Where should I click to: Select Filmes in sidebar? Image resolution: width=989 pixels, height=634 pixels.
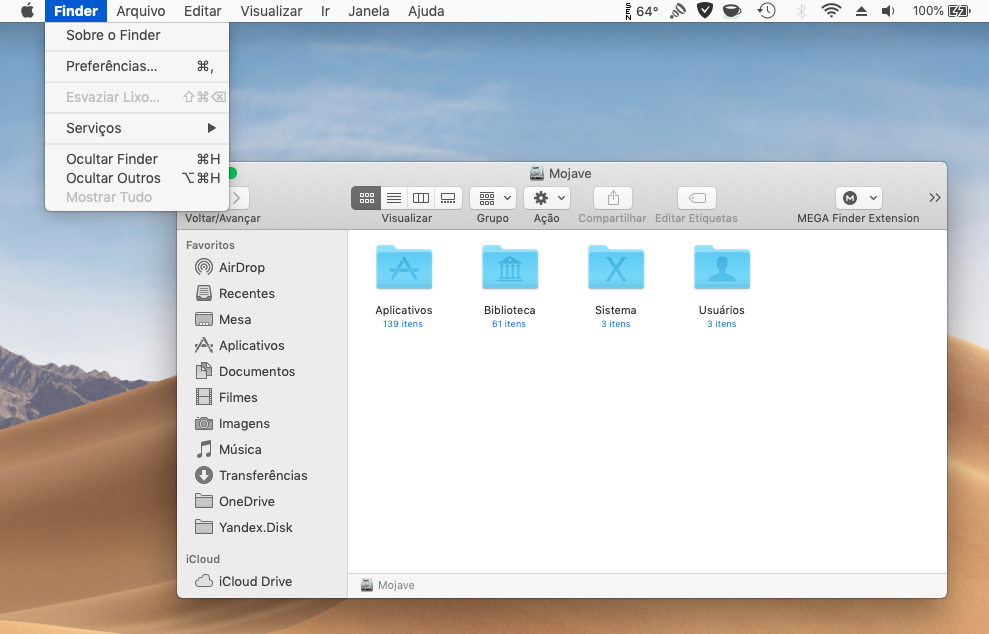(262, 397)
